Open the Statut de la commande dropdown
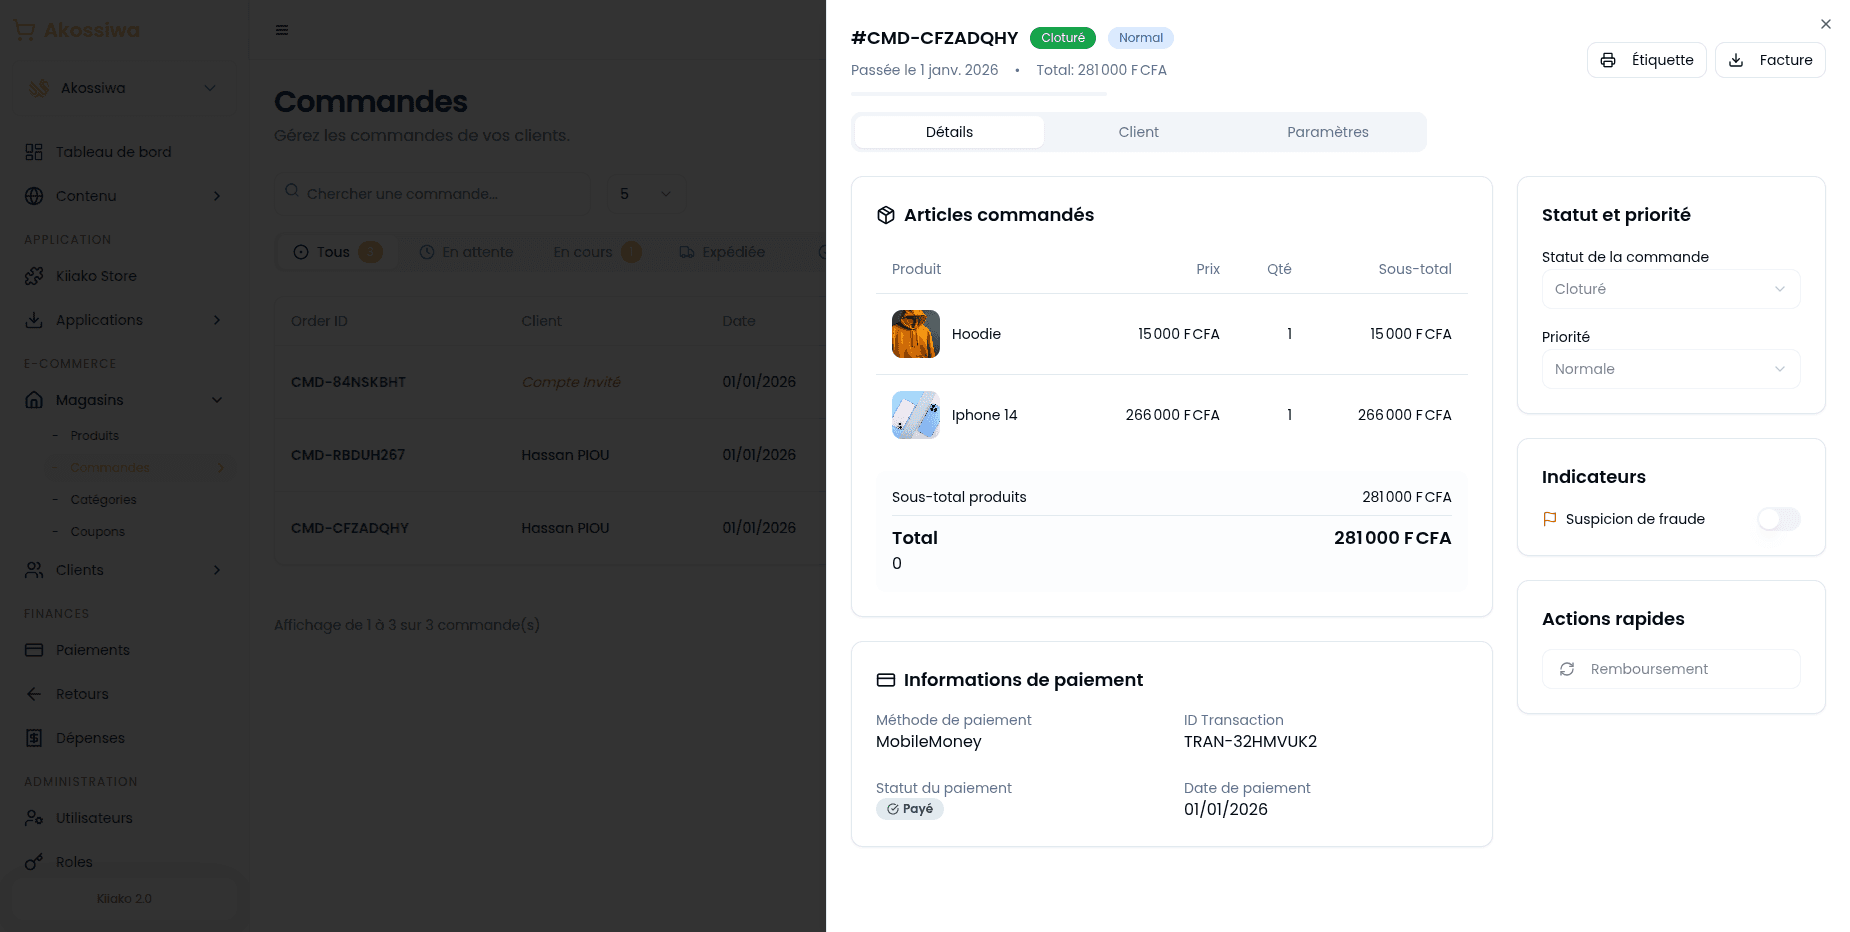The width and height of the screenshot is (1850, 932). [x=1671, y=289]
